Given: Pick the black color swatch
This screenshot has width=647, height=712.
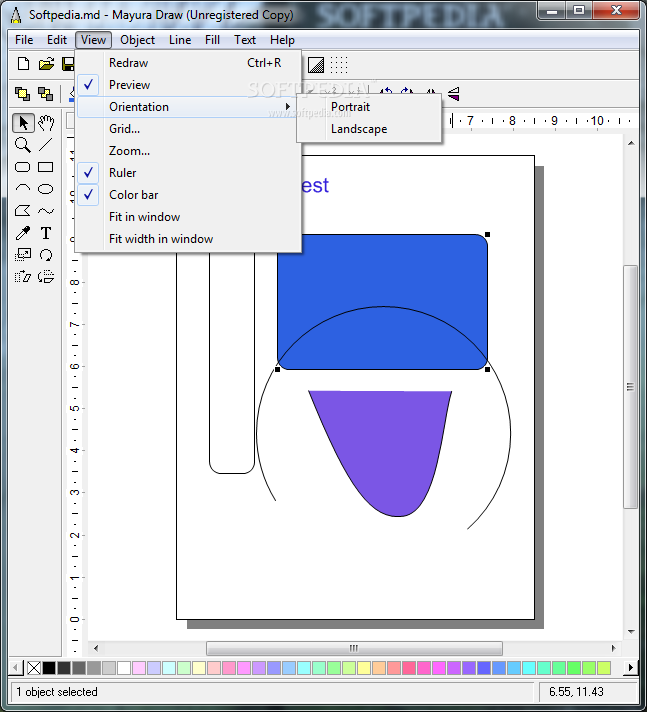Looking at the screenshot, I should [x=49, y=668].
